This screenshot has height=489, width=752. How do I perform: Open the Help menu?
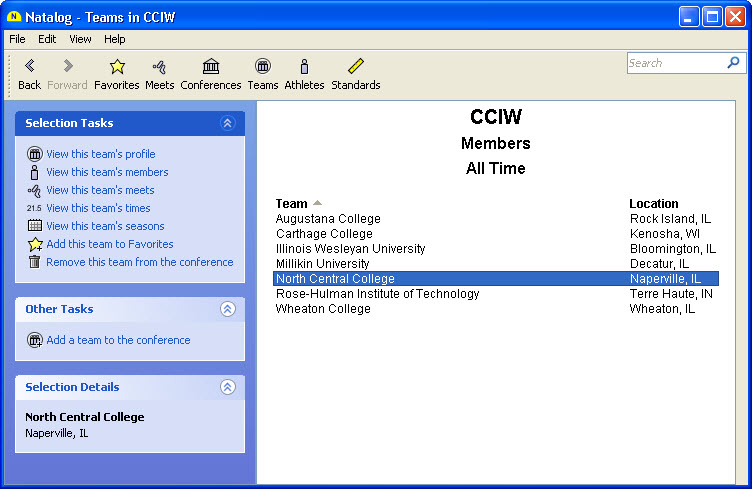(x=115, y=39)
